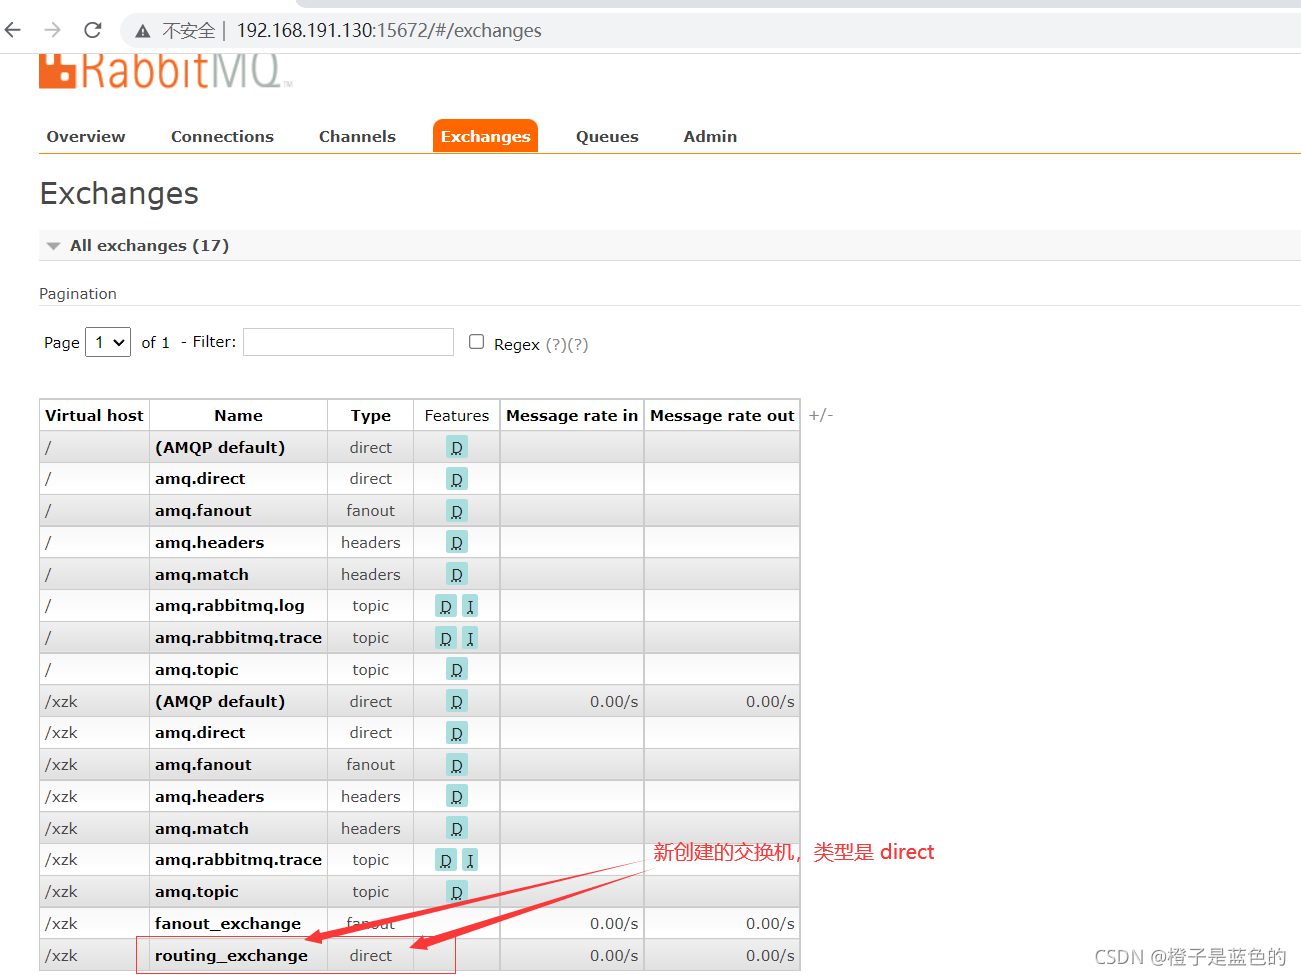Collapse the All exchanges (17) section
Image resolution: width=1301 pixels, height=975 pixels.
149,246
